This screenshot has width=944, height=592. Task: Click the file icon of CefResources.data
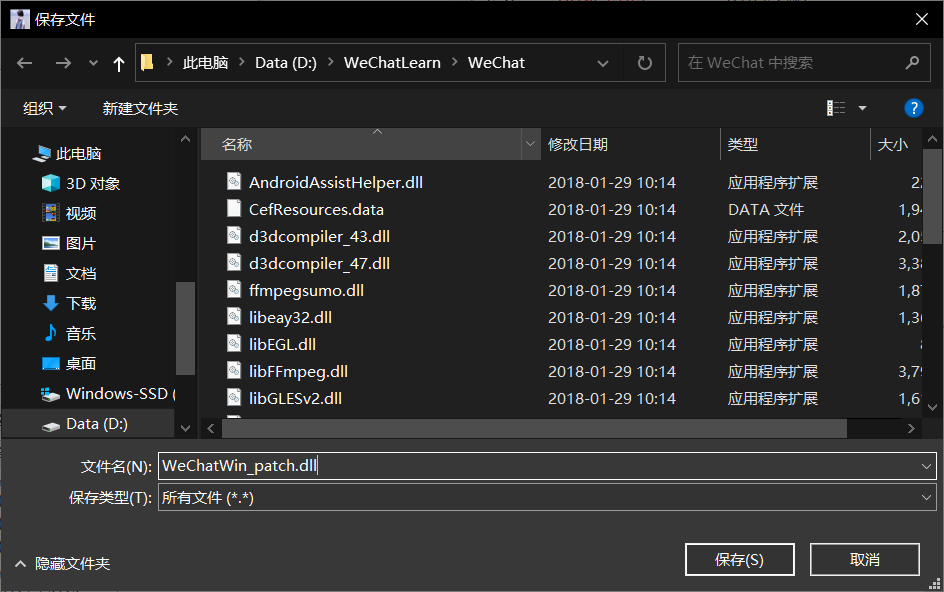[x=234, y=208]
